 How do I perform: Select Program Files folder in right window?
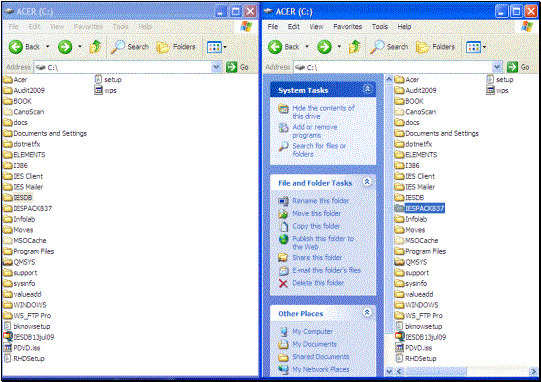pos(420,251)
